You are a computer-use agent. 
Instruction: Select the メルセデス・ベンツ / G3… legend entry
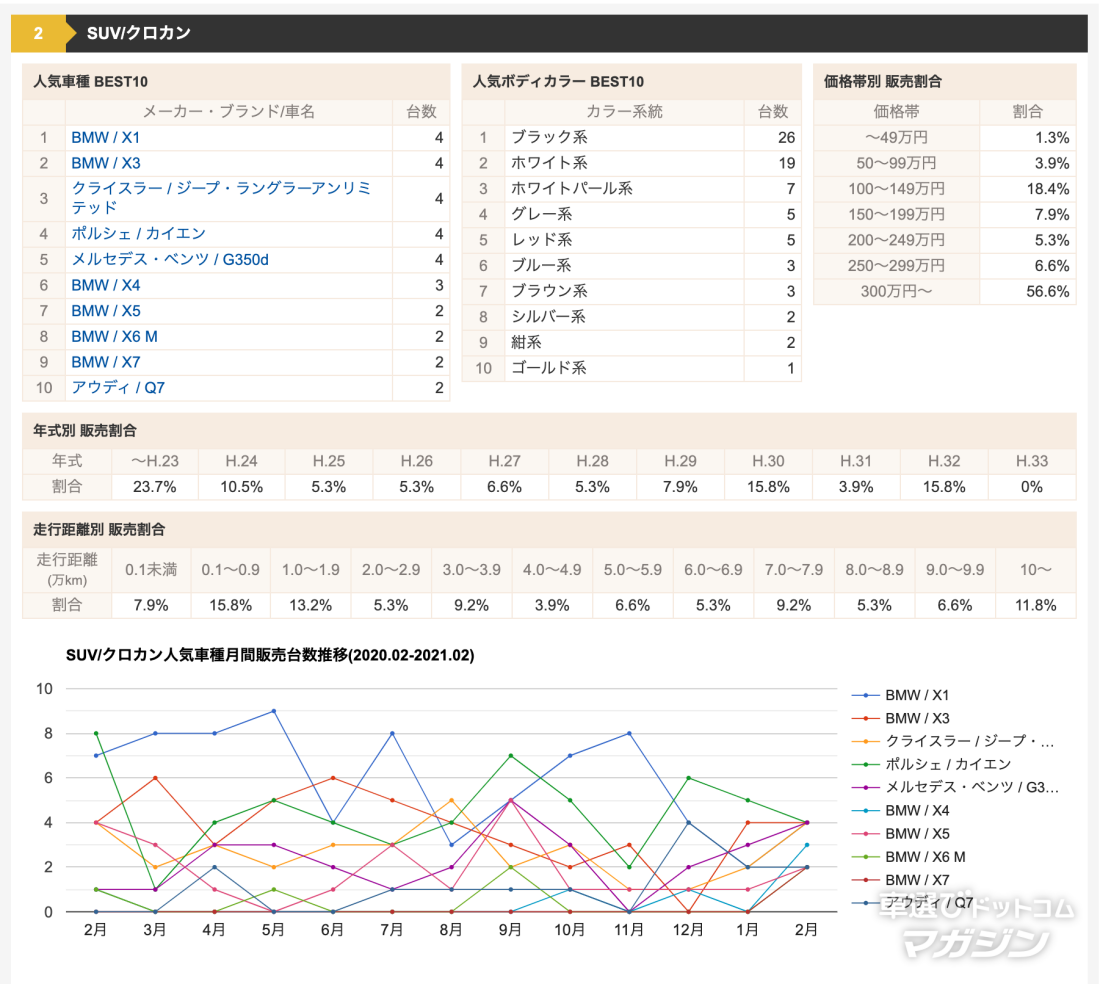[955, 787]
